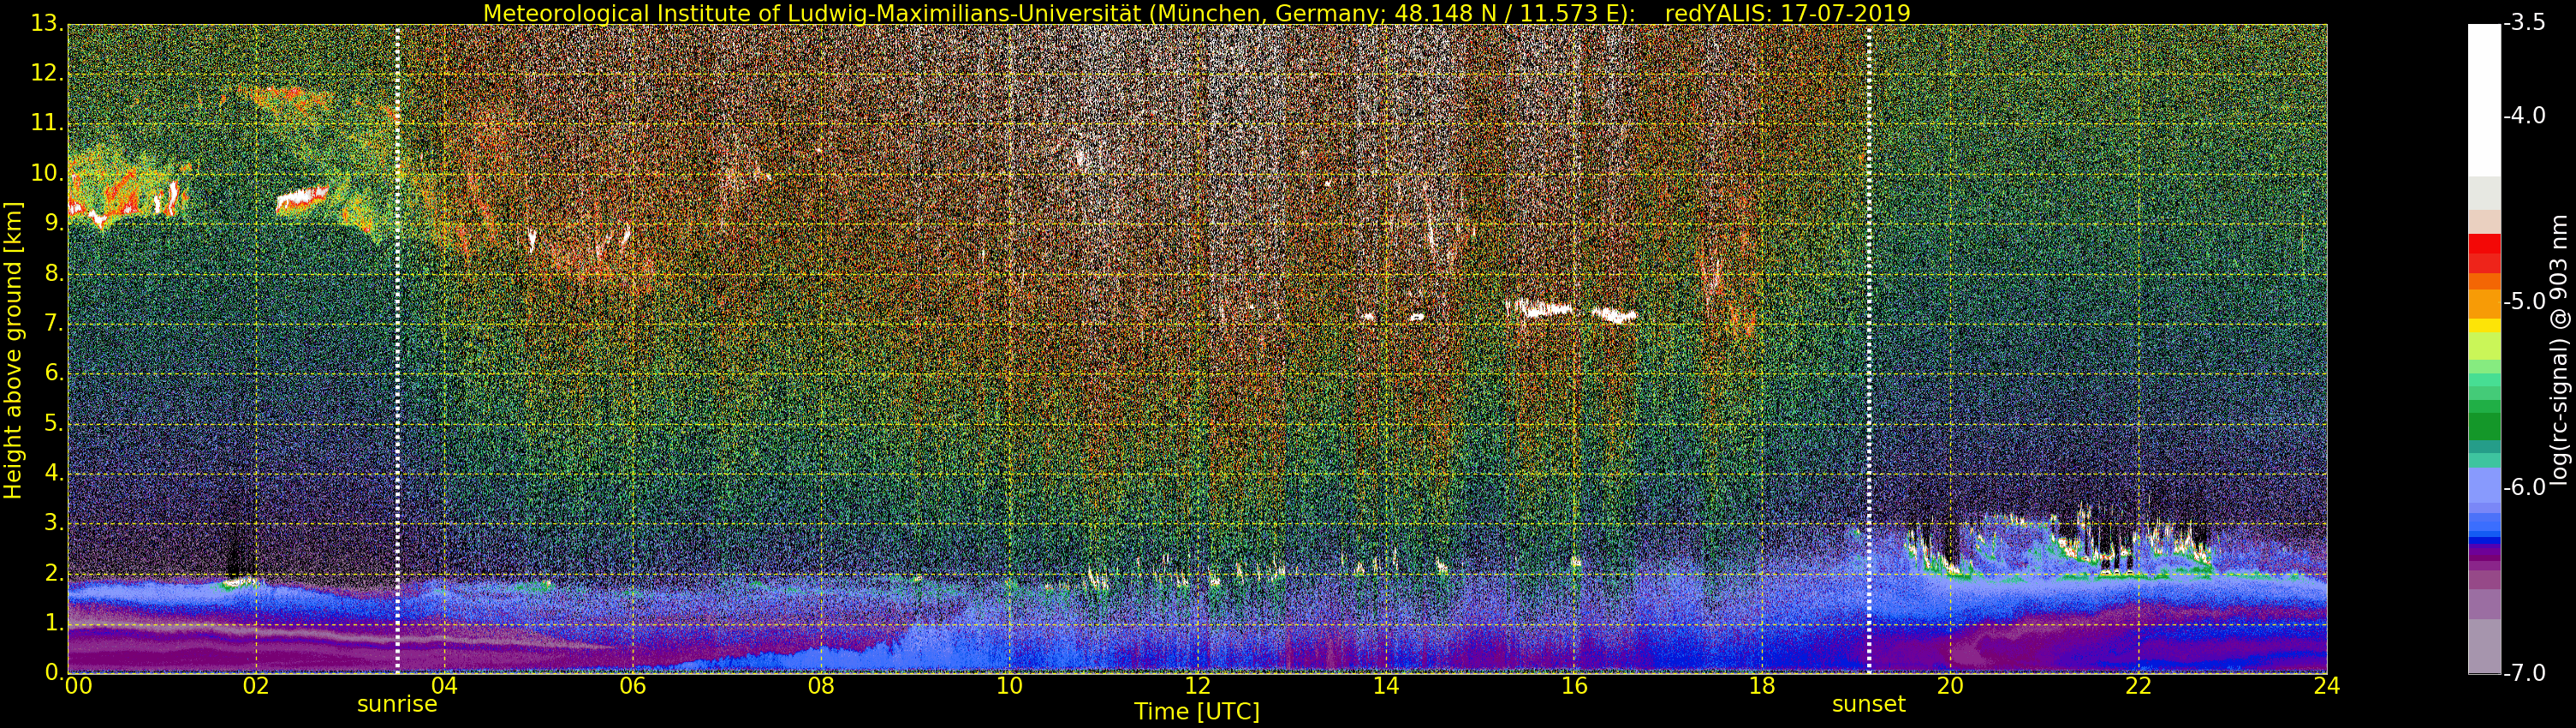
Task: Click the '12' time axis tick label
Action: 1197,686
